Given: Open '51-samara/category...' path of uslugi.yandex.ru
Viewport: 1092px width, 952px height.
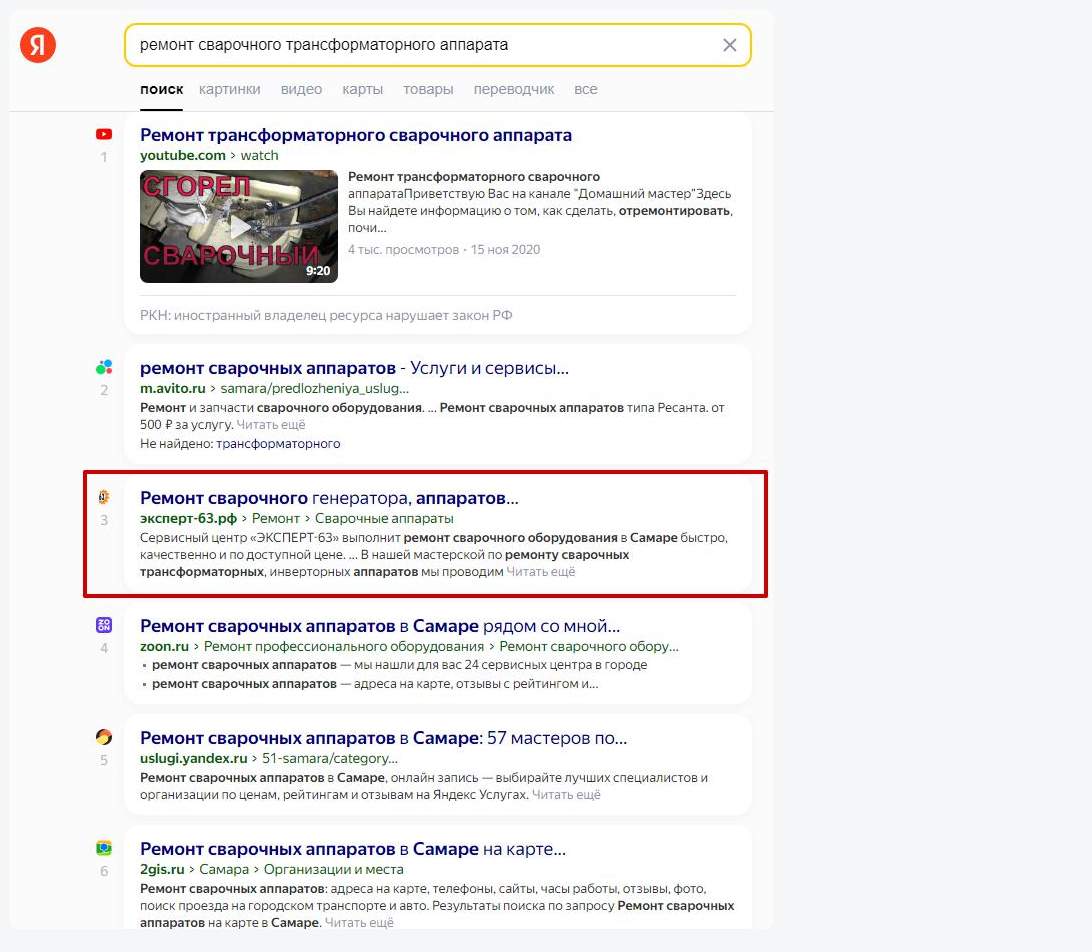Looking at the screenshot, I should tap(330, 758).
